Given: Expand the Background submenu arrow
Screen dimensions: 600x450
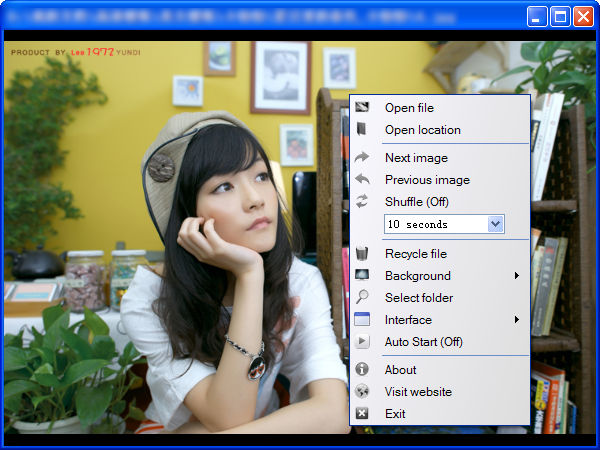Looking at the screenshot, I should (517, 276).
